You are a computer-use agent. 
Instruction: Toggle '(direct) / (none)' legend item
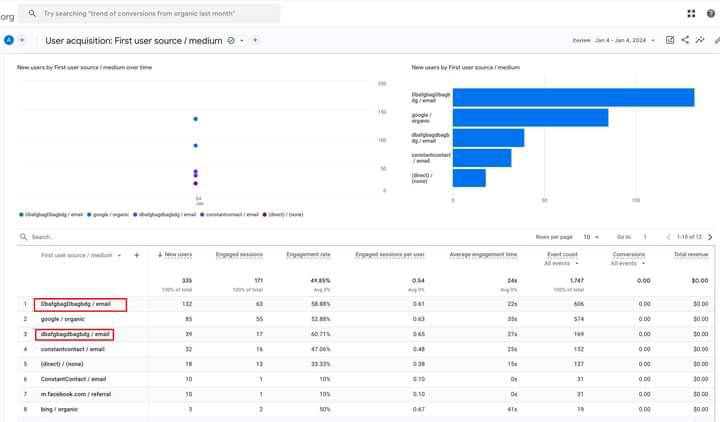tap(283, 214)
